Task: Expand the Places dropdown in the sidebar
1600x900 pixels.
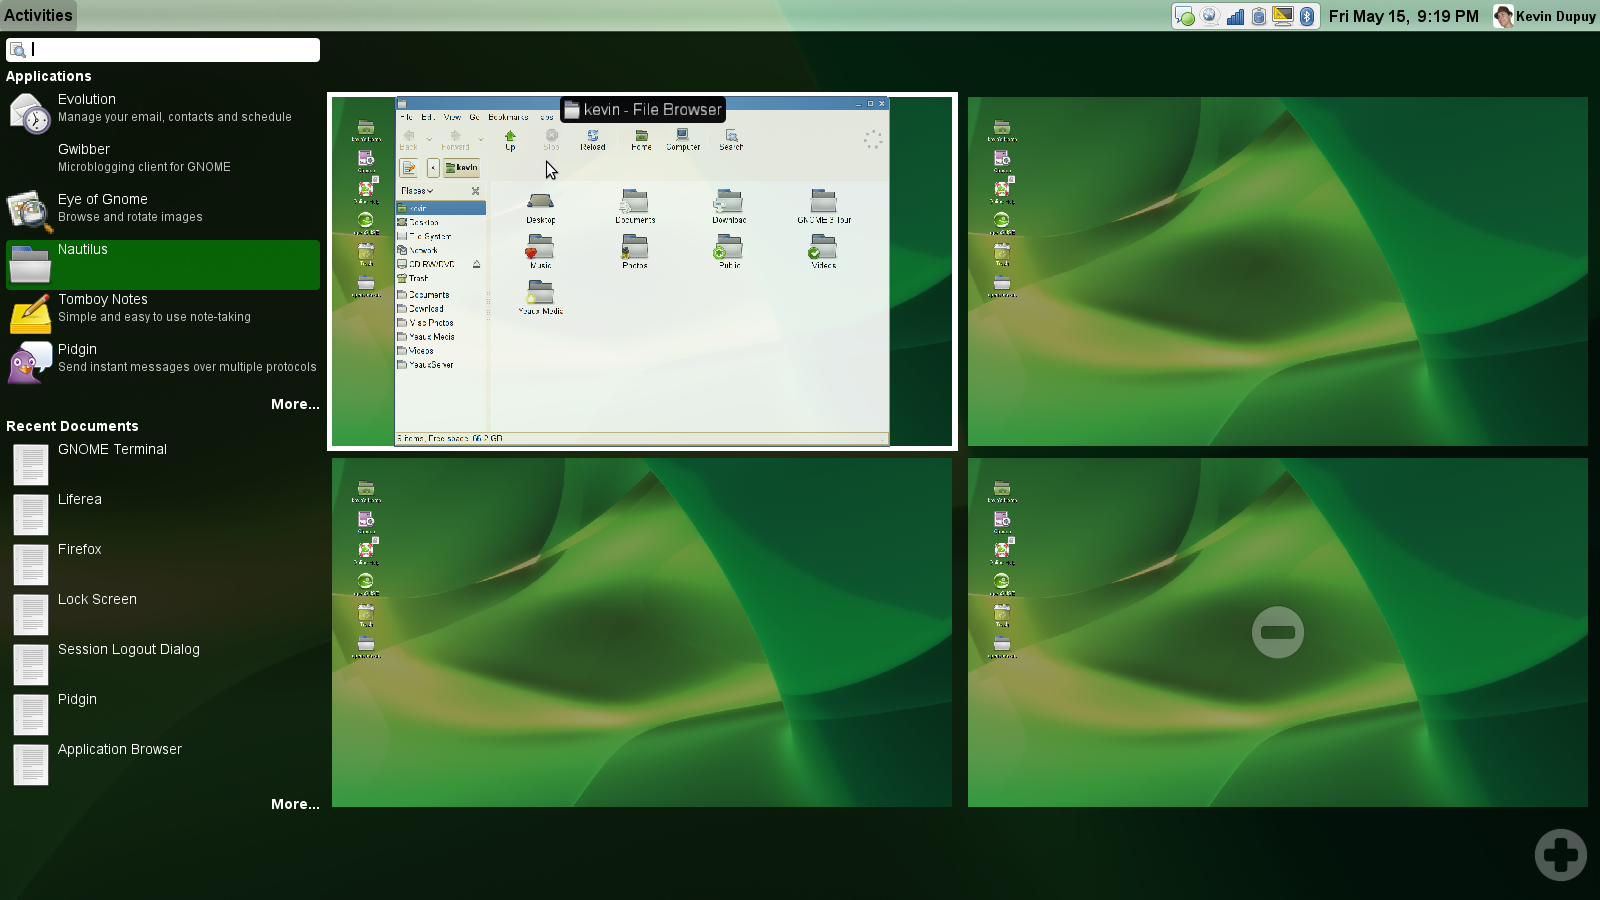Action: click(418, 190)
